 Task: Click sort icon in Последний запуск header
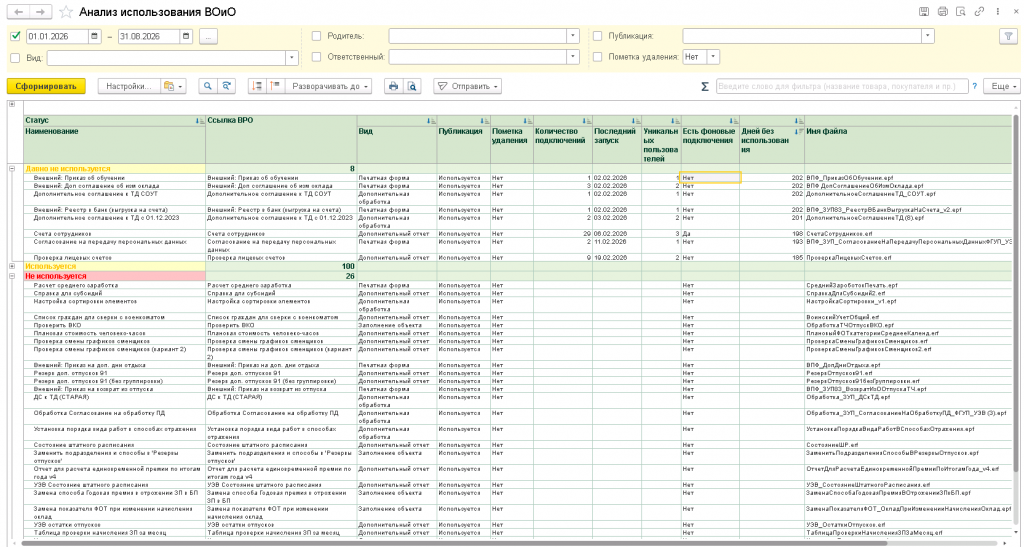[x=635, y=121]
